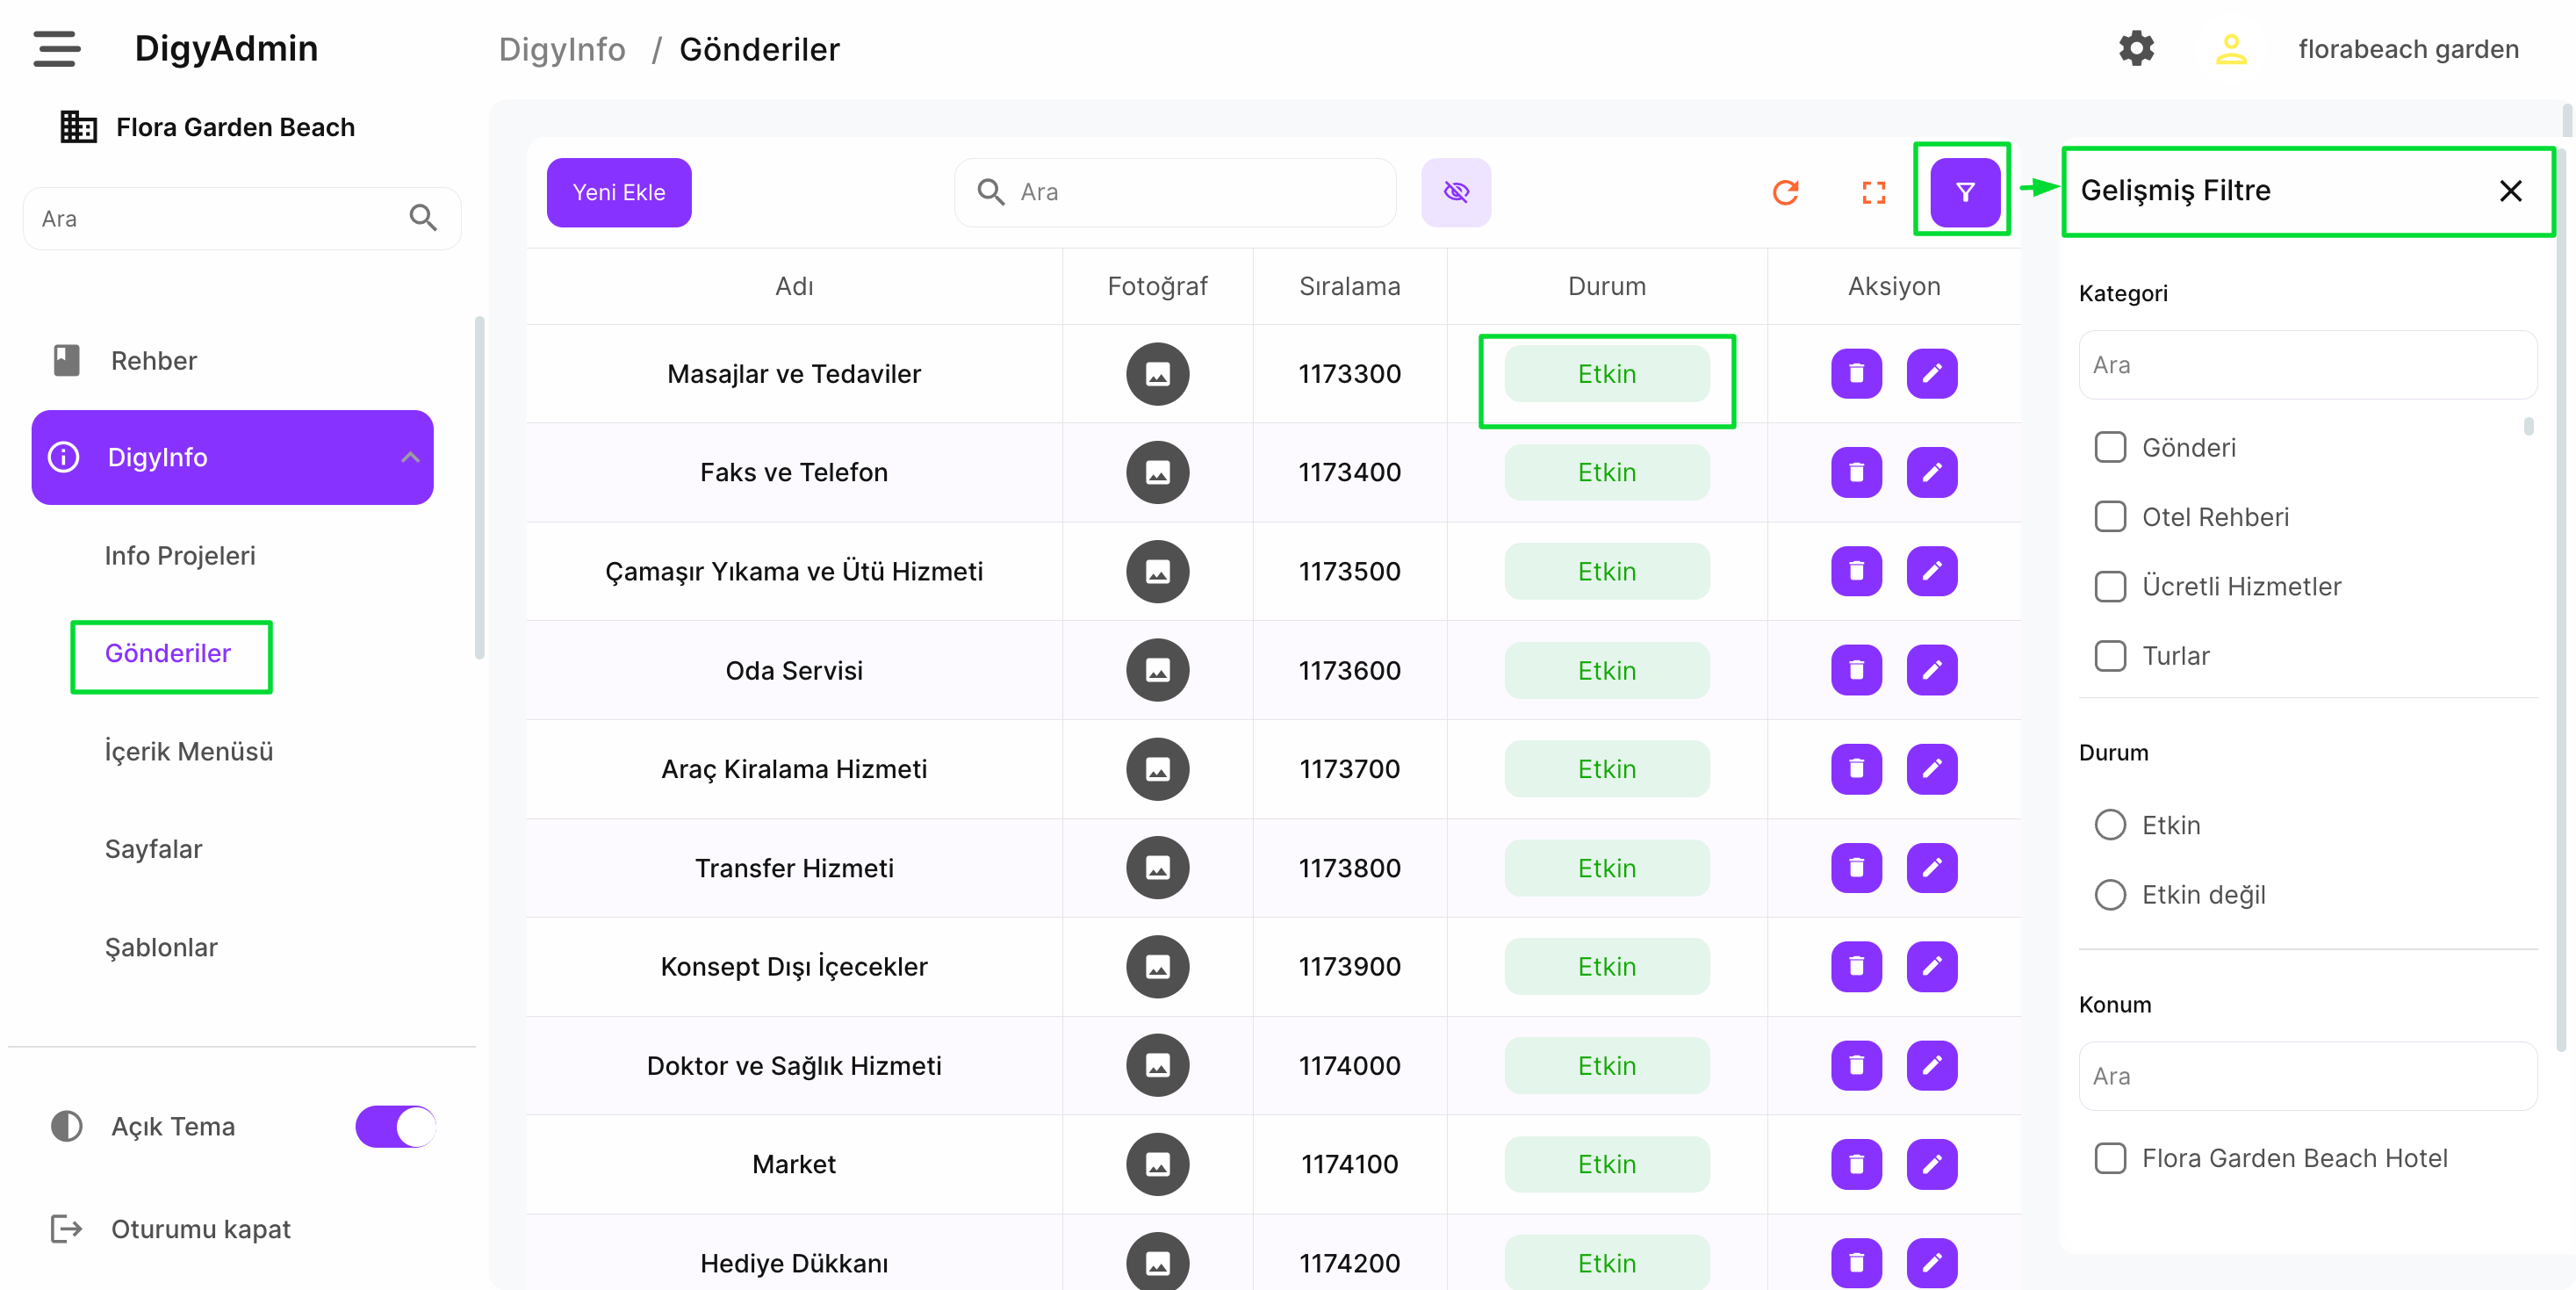Screen dimensions: 2576x1290
Task: Switch off the Açık Tema toggle
Action: coord(396,1126)
